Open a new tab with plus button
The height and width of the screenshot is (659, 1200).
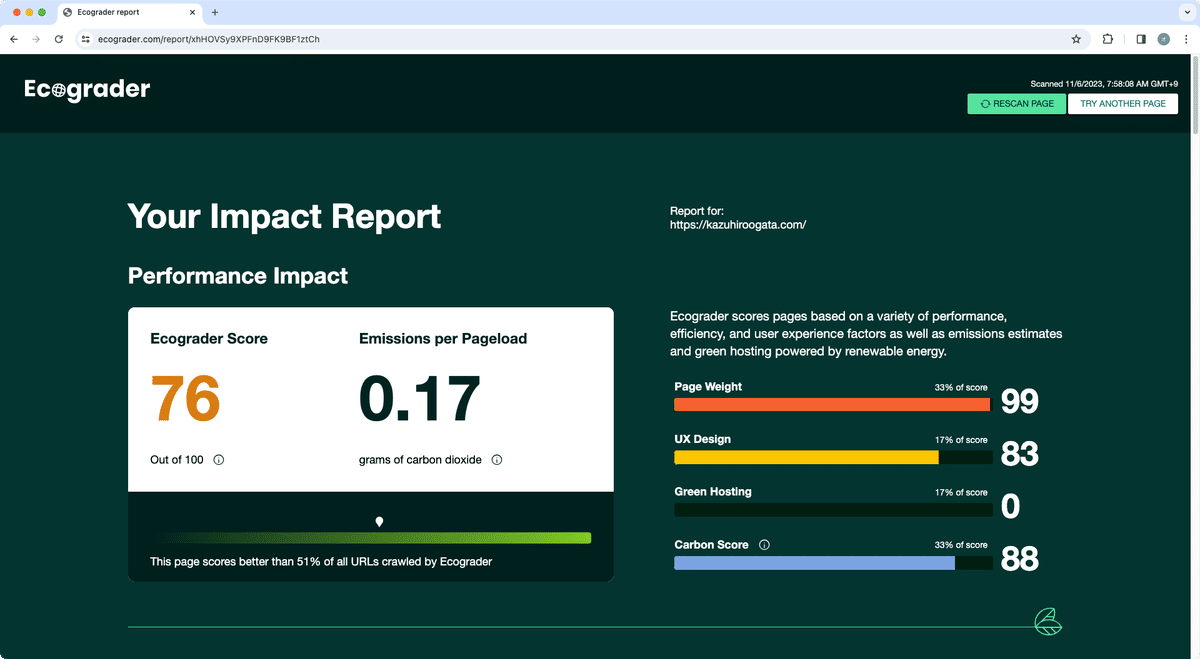click(215, 12)
